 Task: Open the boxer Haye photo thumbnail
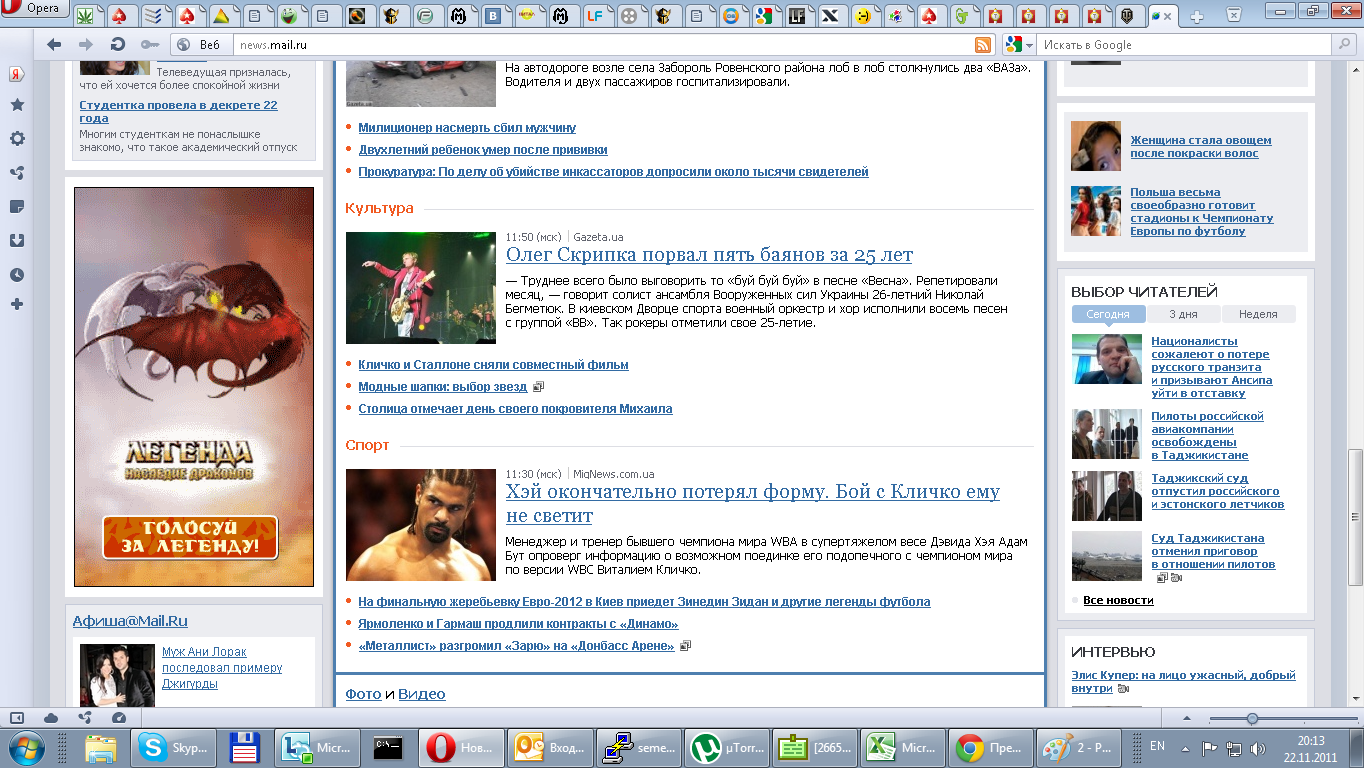[x=421, y=525]
